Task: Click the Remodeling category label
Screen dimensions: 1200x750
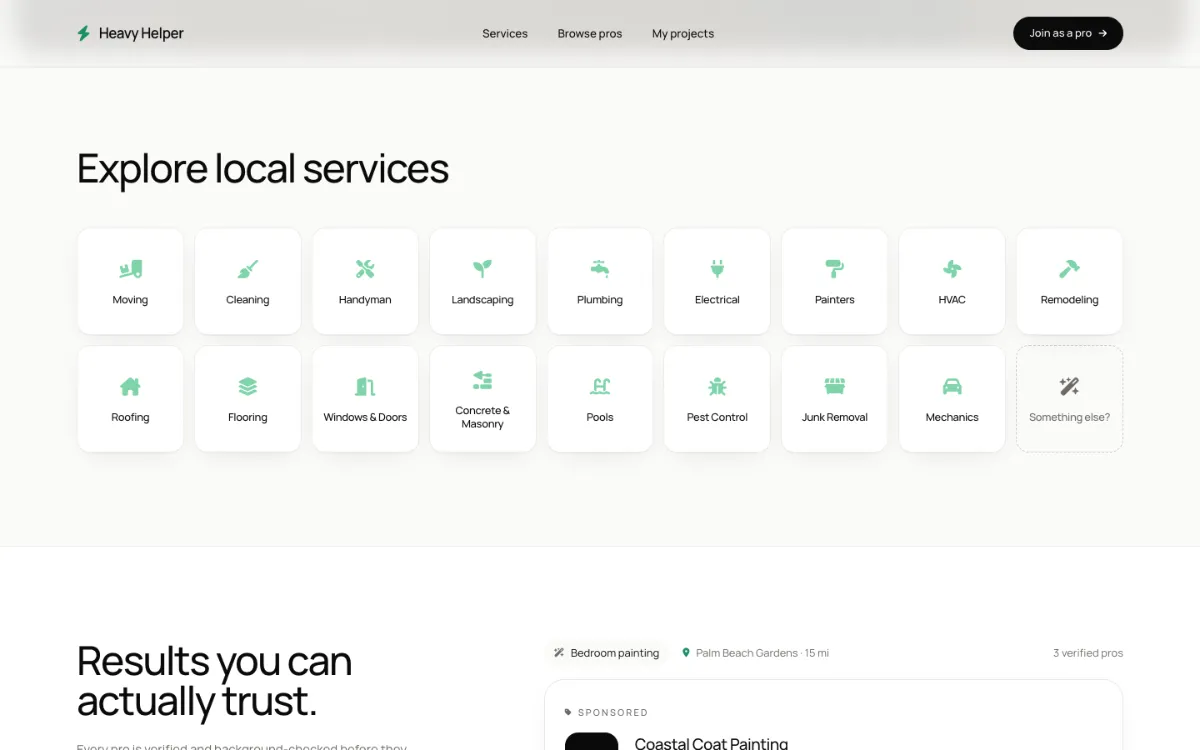Action: [1069, 300]
